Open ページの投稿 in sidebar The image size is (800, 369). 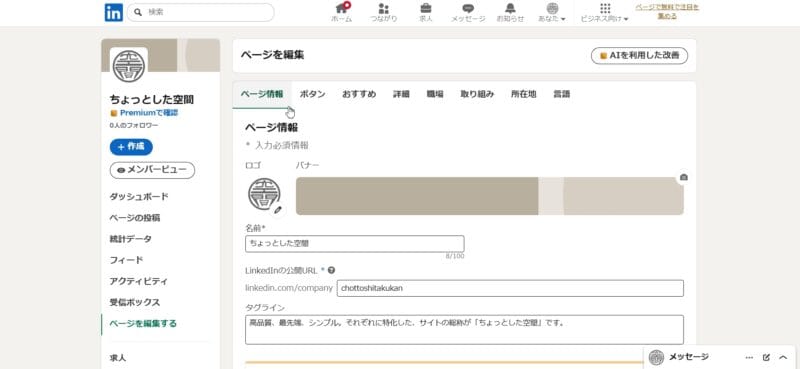pyautogui.click(x=135, y=218)
